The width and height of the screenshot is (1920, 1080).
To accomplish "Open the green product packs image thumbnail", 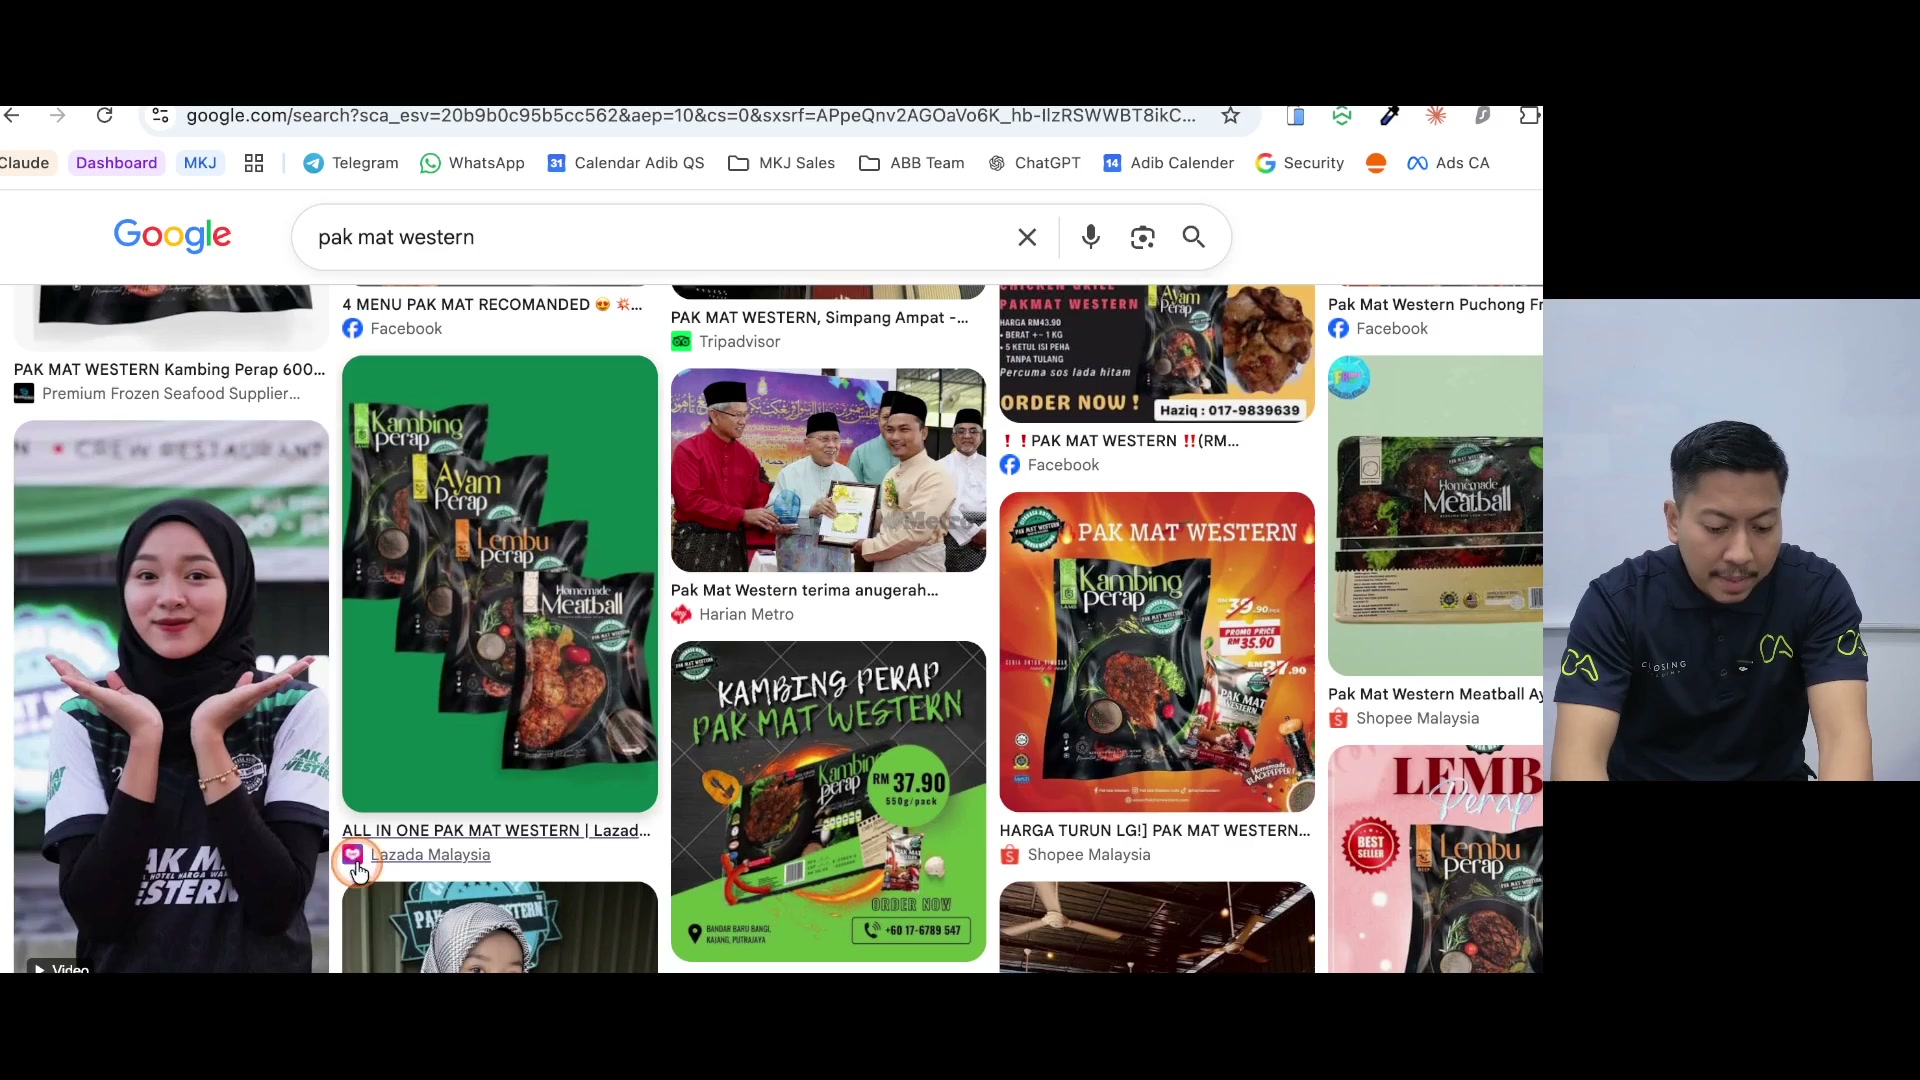I will (x=500, y=584).
